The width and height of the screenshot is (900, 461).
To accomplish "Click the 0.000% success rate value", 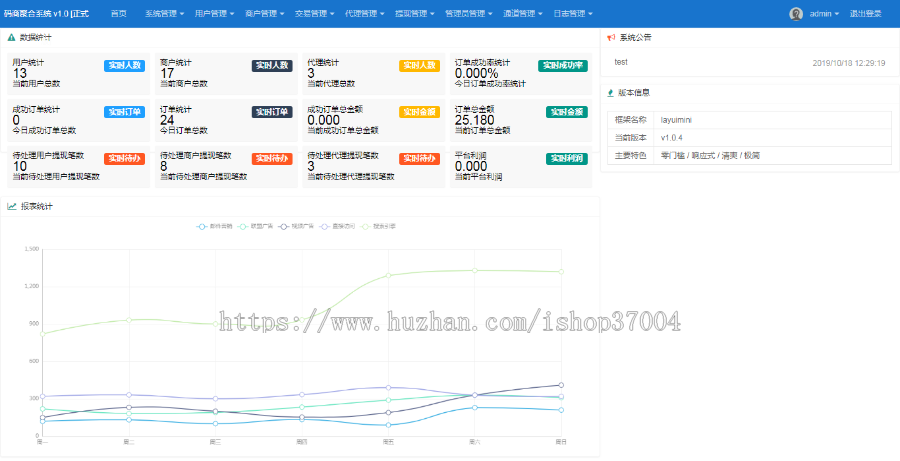I will (x=477, y=73).
